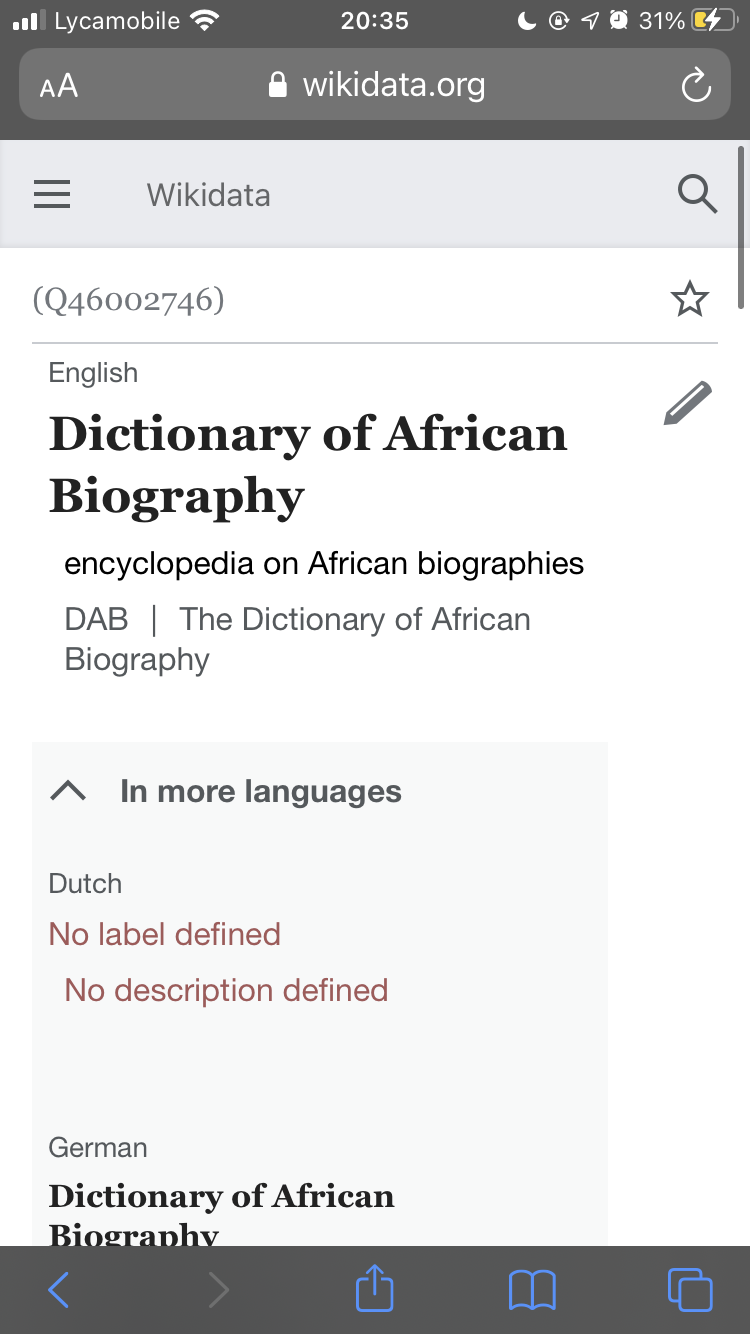Viewport: 750px width, 1334px height.
Task: Open Safari bookmarks
Action: click(x=532, y=1290)
